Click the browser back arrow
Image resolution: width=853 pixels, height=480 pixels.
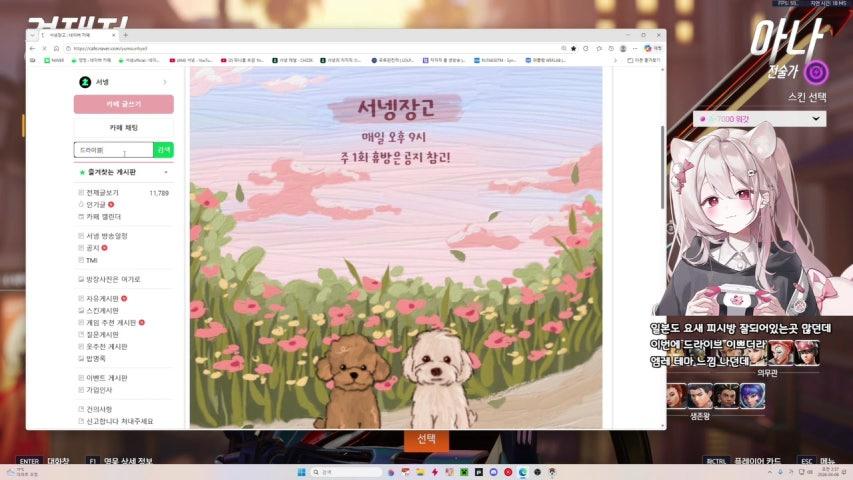click(x=32, y=48)
